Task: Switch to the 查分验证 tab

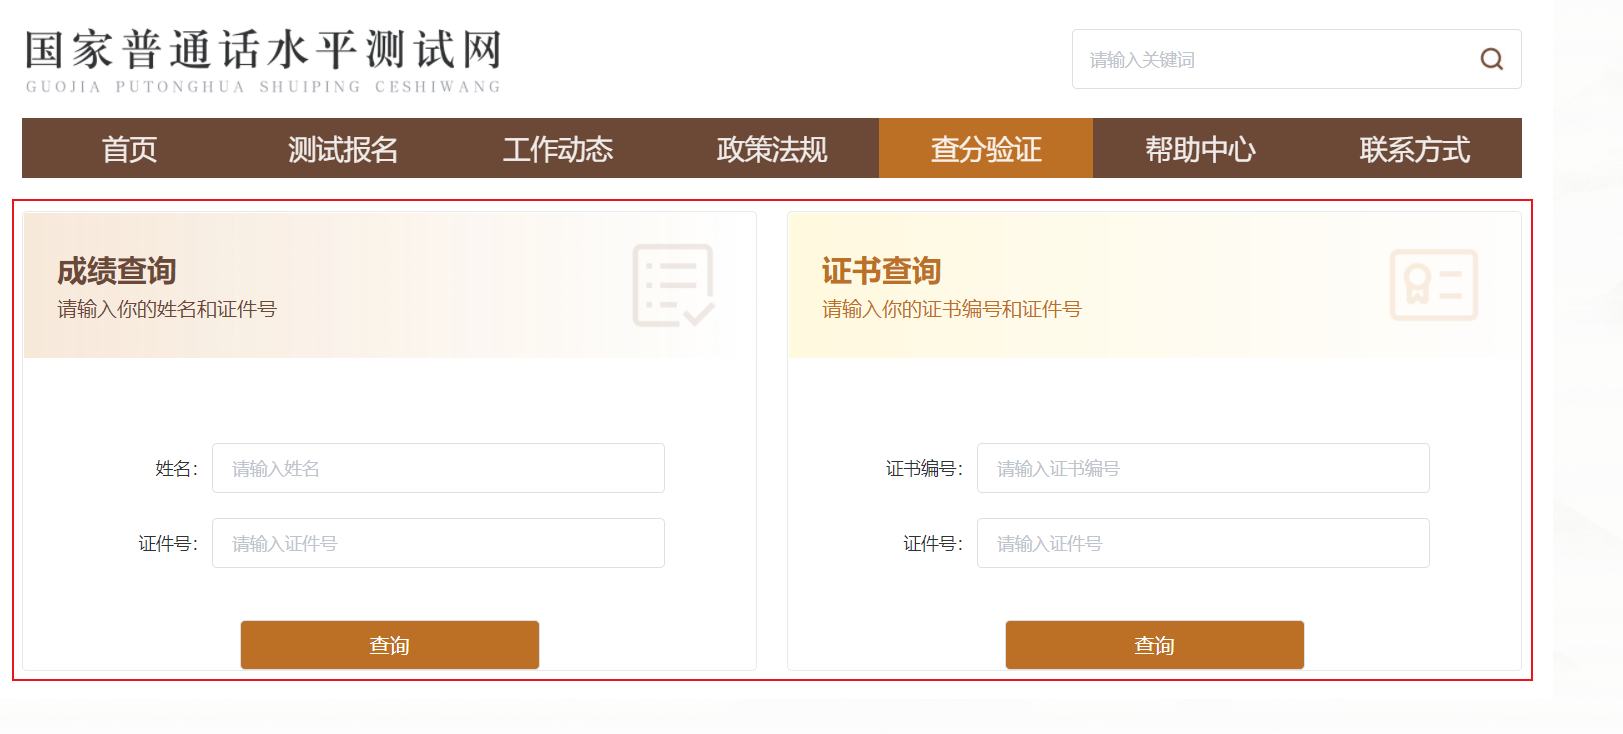Action: (x=986, y=149)
